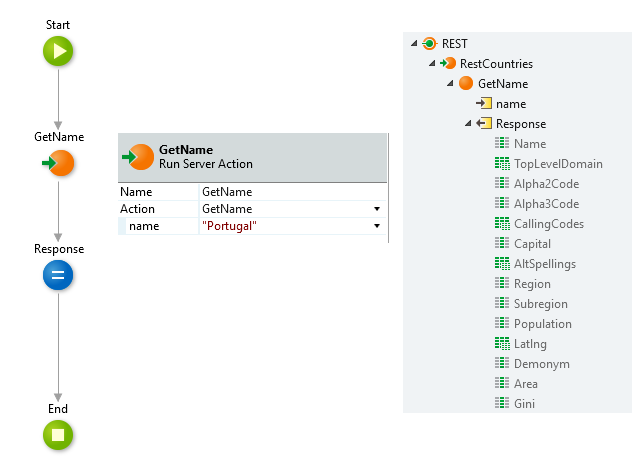
Task: Click the RestCountries API icon
Action: (448, 64)
